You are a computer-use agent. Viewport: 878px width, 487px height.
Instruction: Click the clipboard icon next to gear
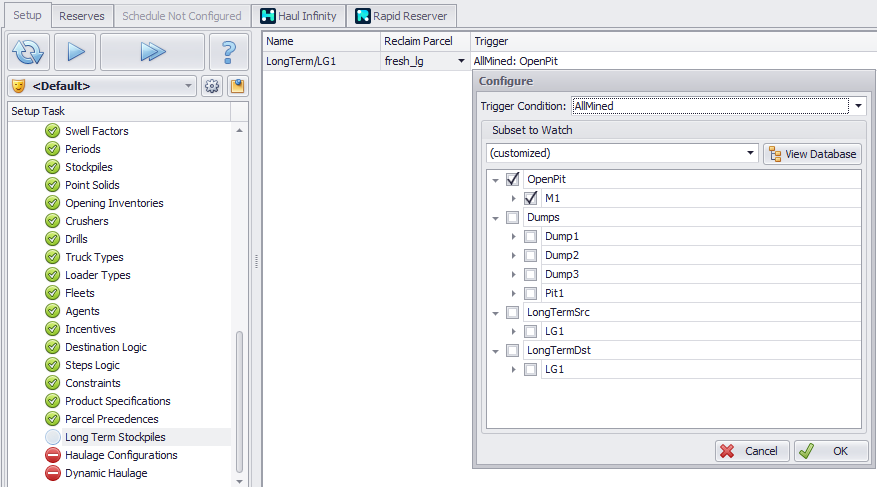pyautogui.click(x=237, y=86)
